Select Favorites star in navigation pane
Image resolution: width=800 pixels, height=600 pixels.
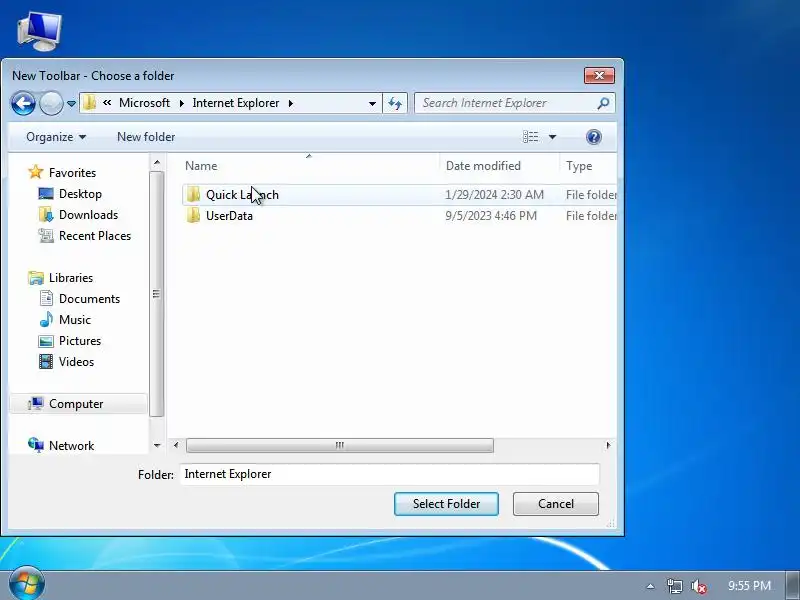point(36,172)
